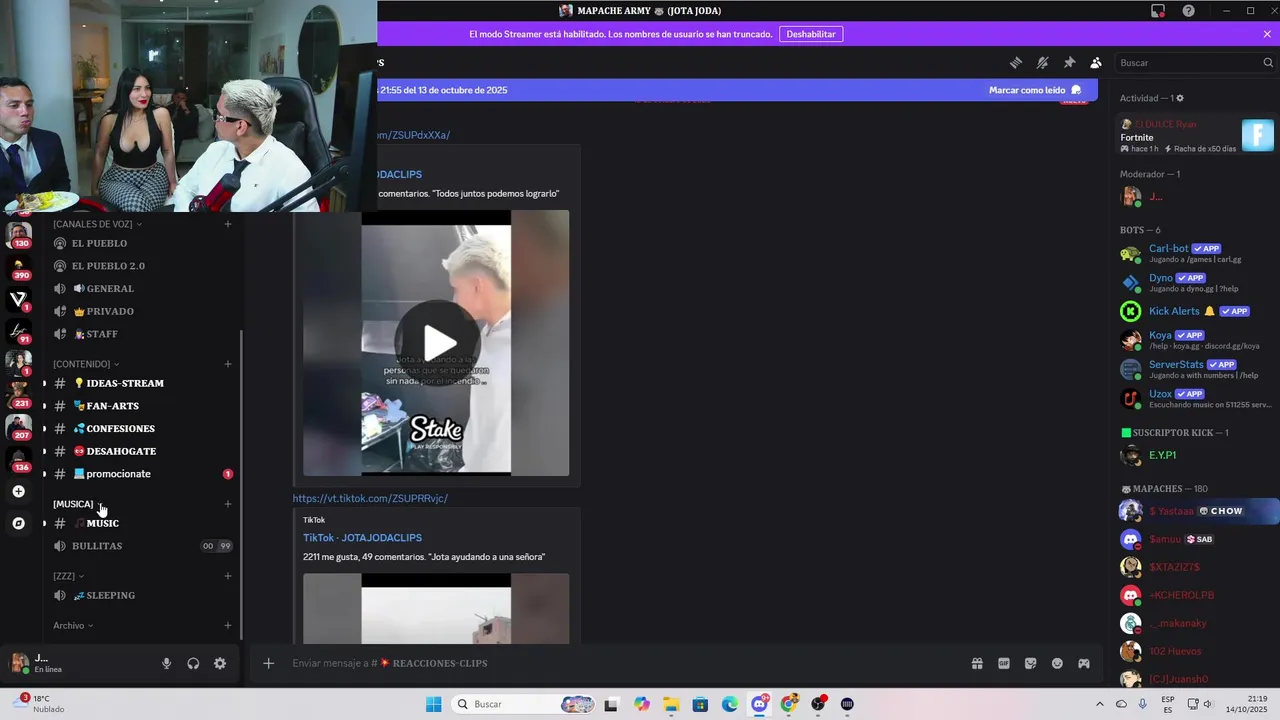Open CONFESIONES text channel
This screenshot has width=1280, height=720.
pyautogui.click(x=142, y=429)
